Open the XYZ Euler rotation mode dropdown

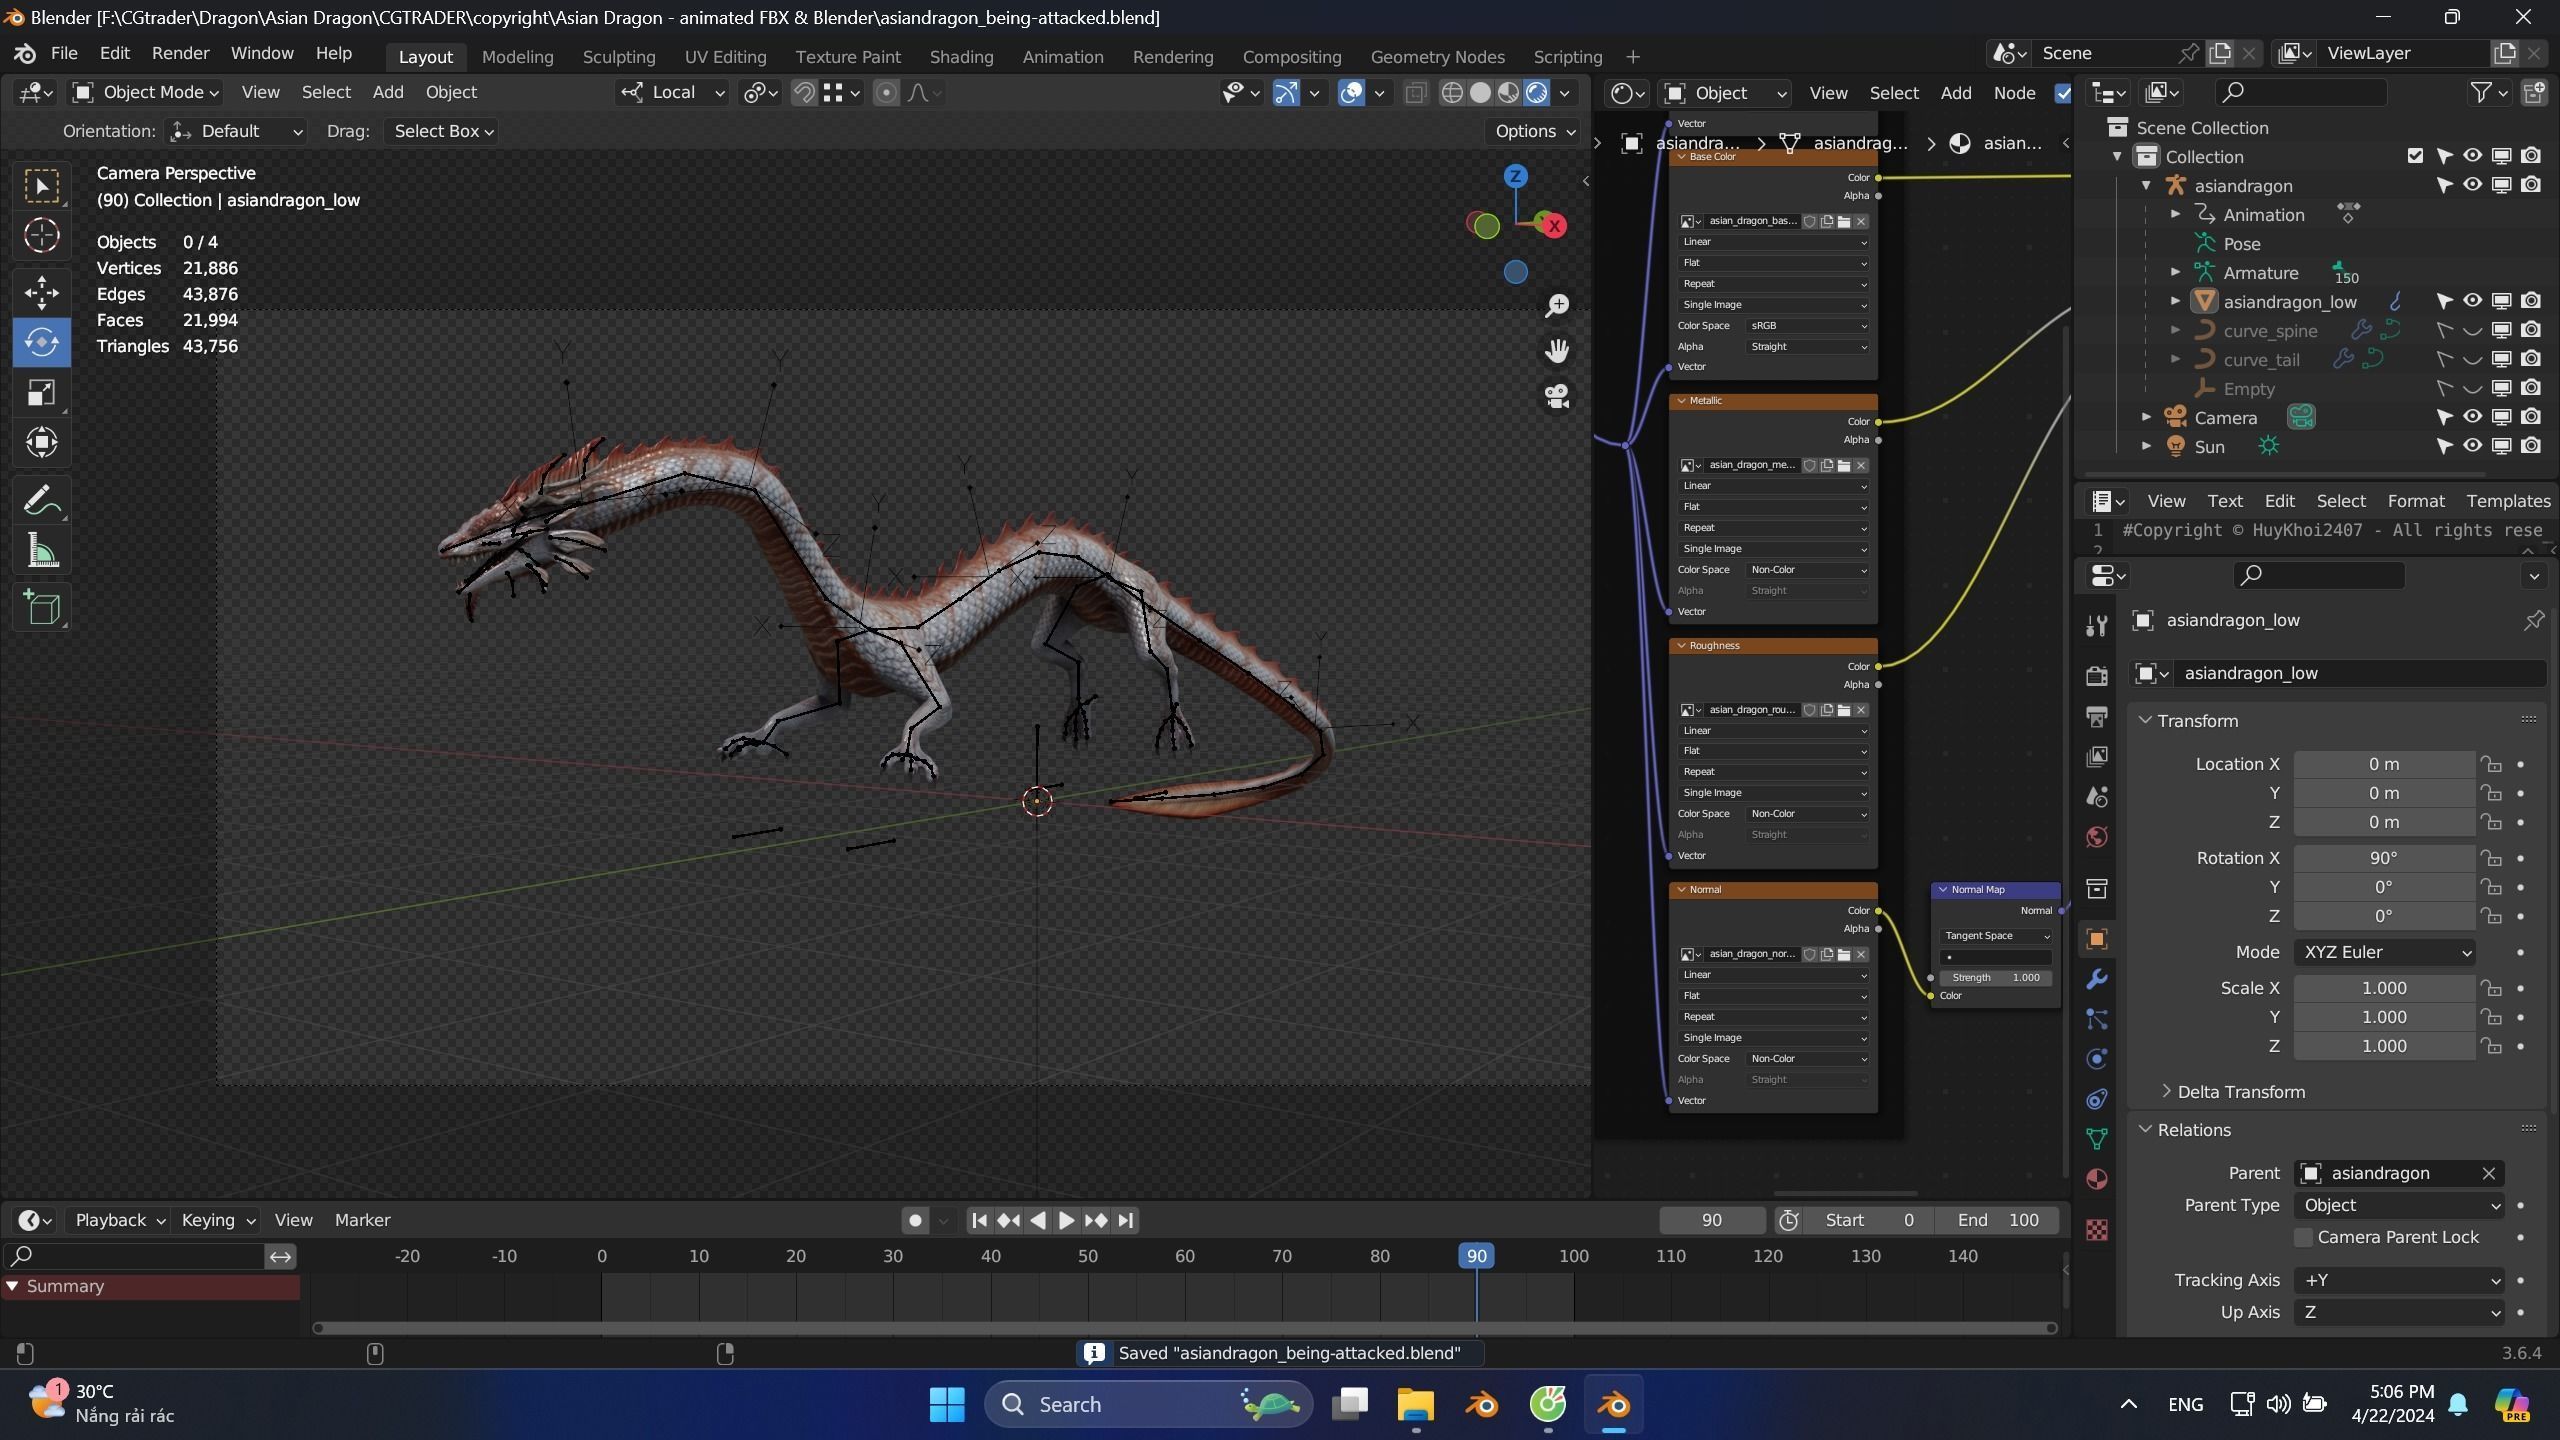2385,953
